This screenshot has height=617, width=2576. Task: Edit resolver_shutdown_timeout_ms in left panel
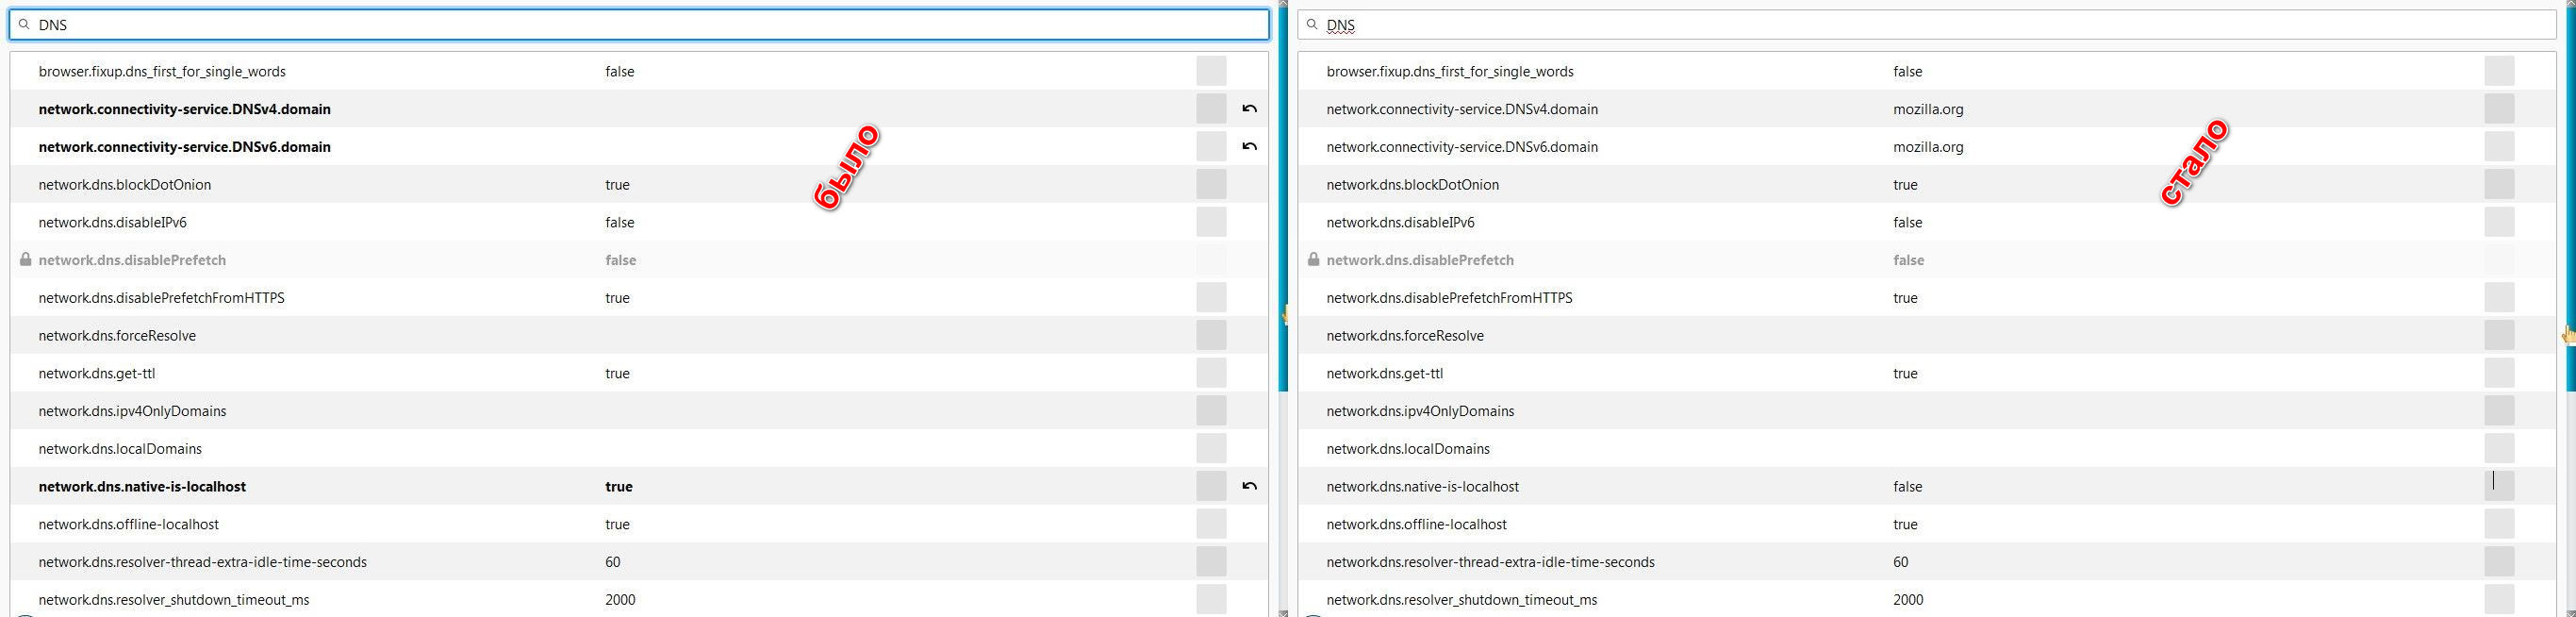(1211, 600)
